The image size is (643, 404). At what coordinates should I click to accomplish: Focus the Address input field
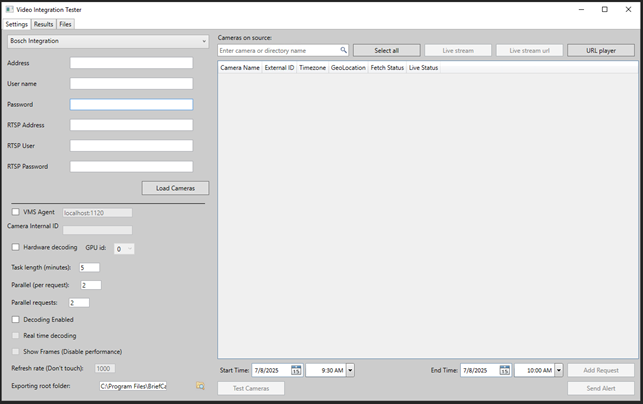click(x=131, y=63)
